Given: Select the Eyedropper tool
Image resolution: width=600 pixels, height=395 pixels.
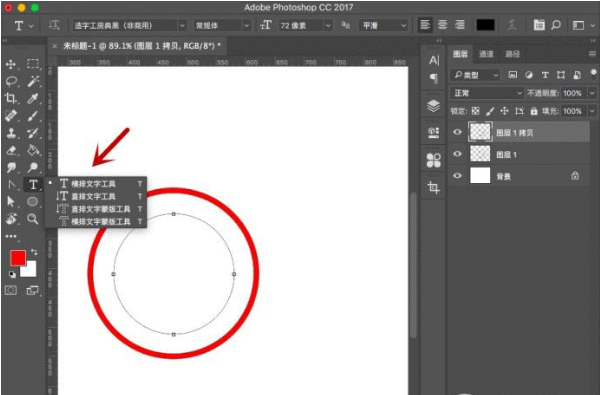Looking at the screenshot, I should tap(33, 99).
